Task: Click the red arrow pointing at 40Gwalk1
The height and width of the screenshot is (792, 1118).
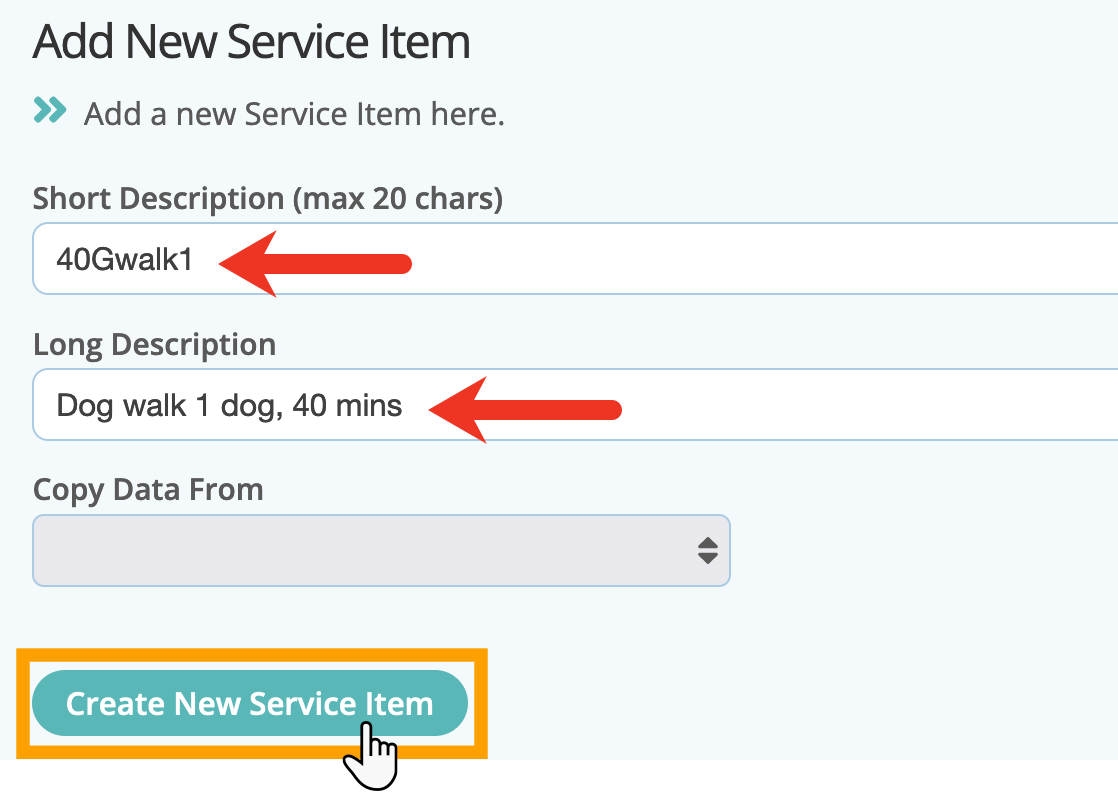Action: coord(315,264)
